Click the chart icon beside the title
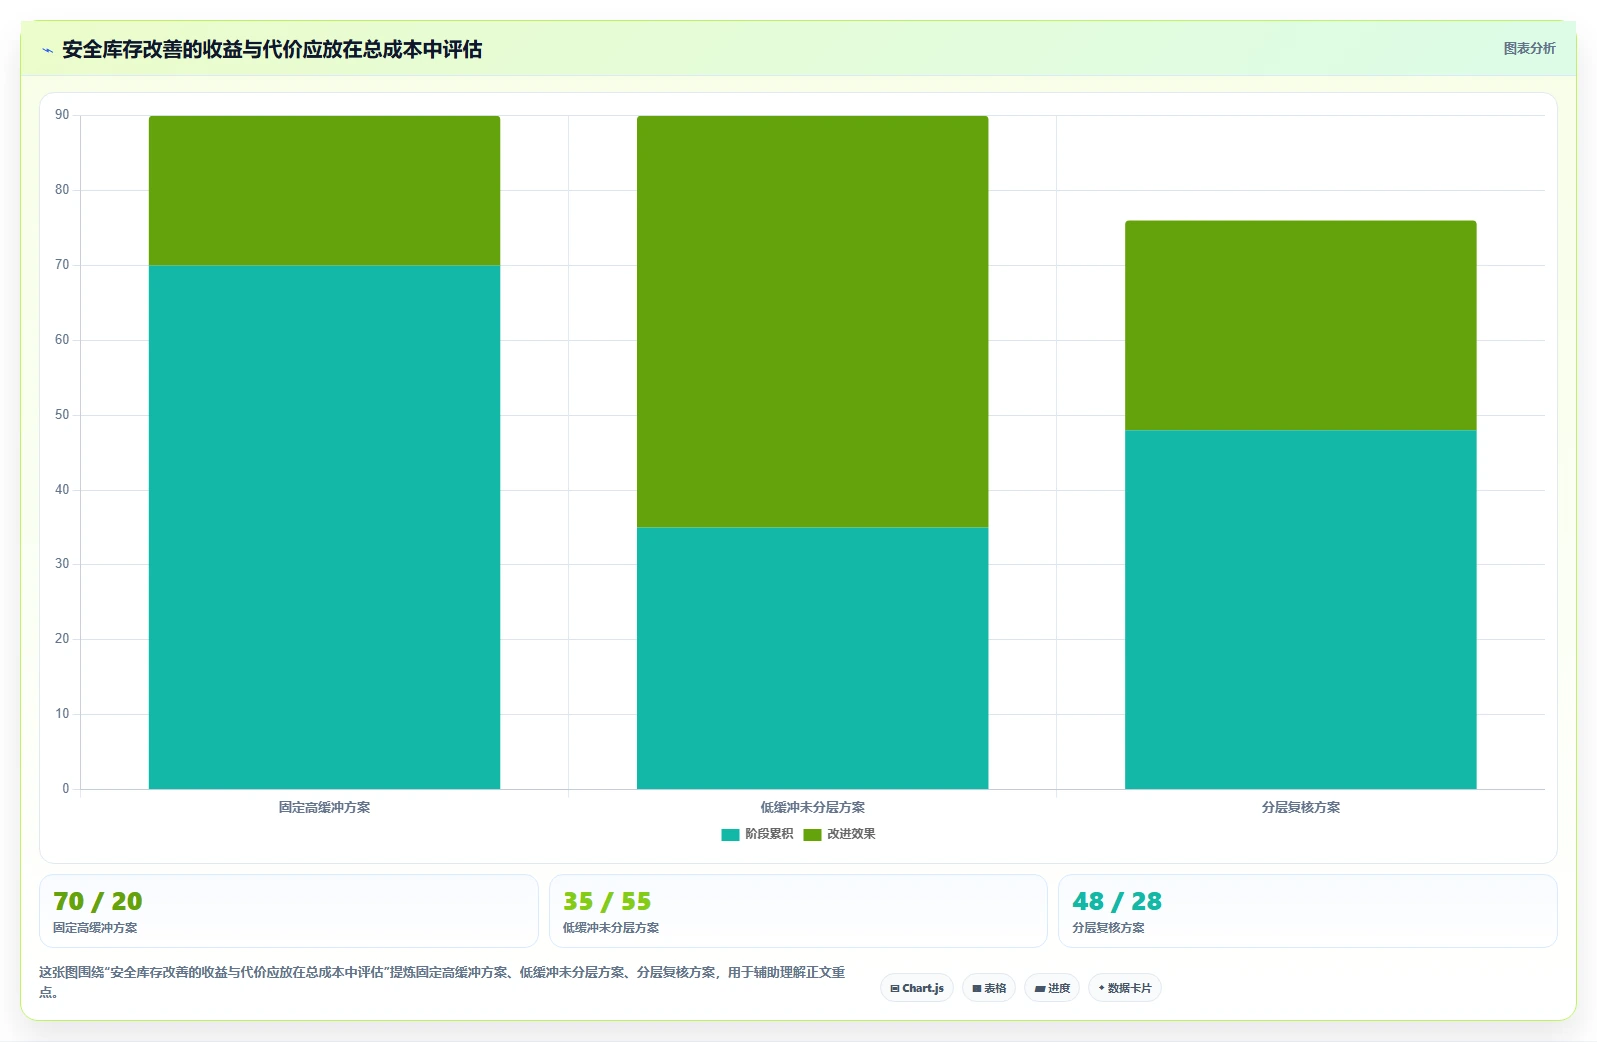1597x1042 pixels. coord(47,50)
